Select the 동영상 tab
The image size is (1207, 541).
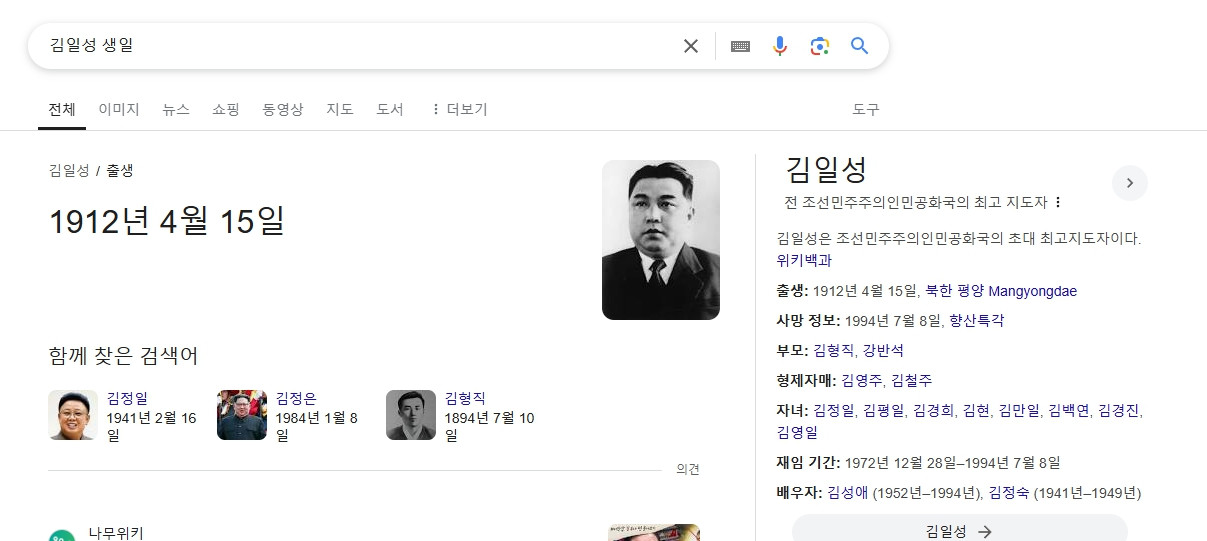click(x=283, y=109)
